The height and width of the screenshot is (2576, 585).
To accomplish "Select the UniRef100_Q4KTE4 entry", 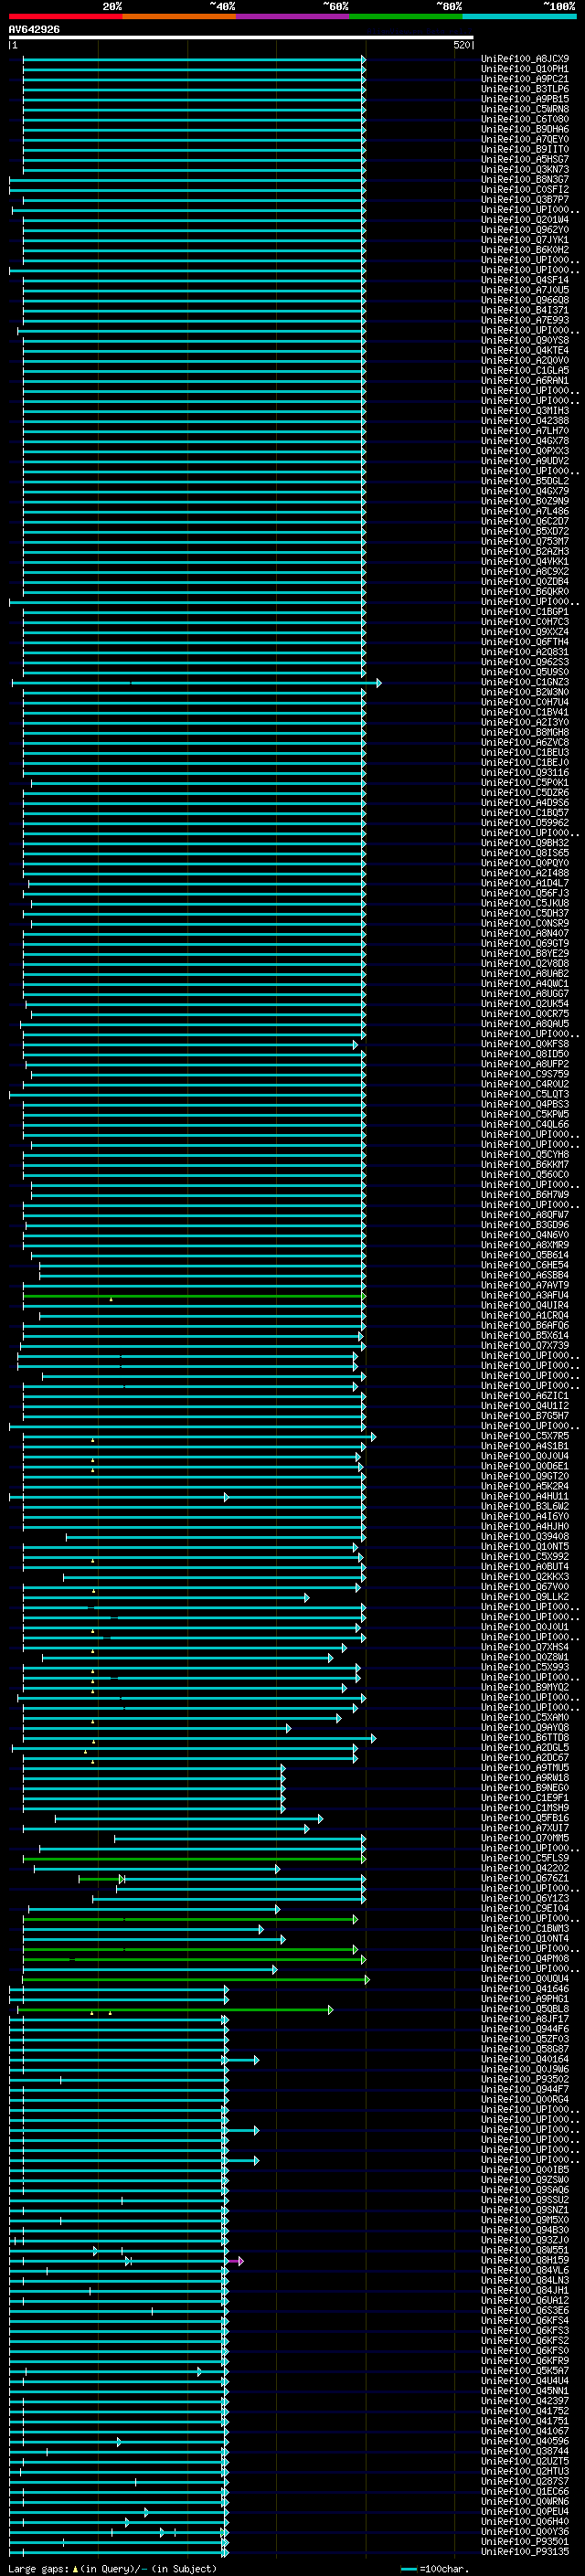I will click(x=524, y=351).
